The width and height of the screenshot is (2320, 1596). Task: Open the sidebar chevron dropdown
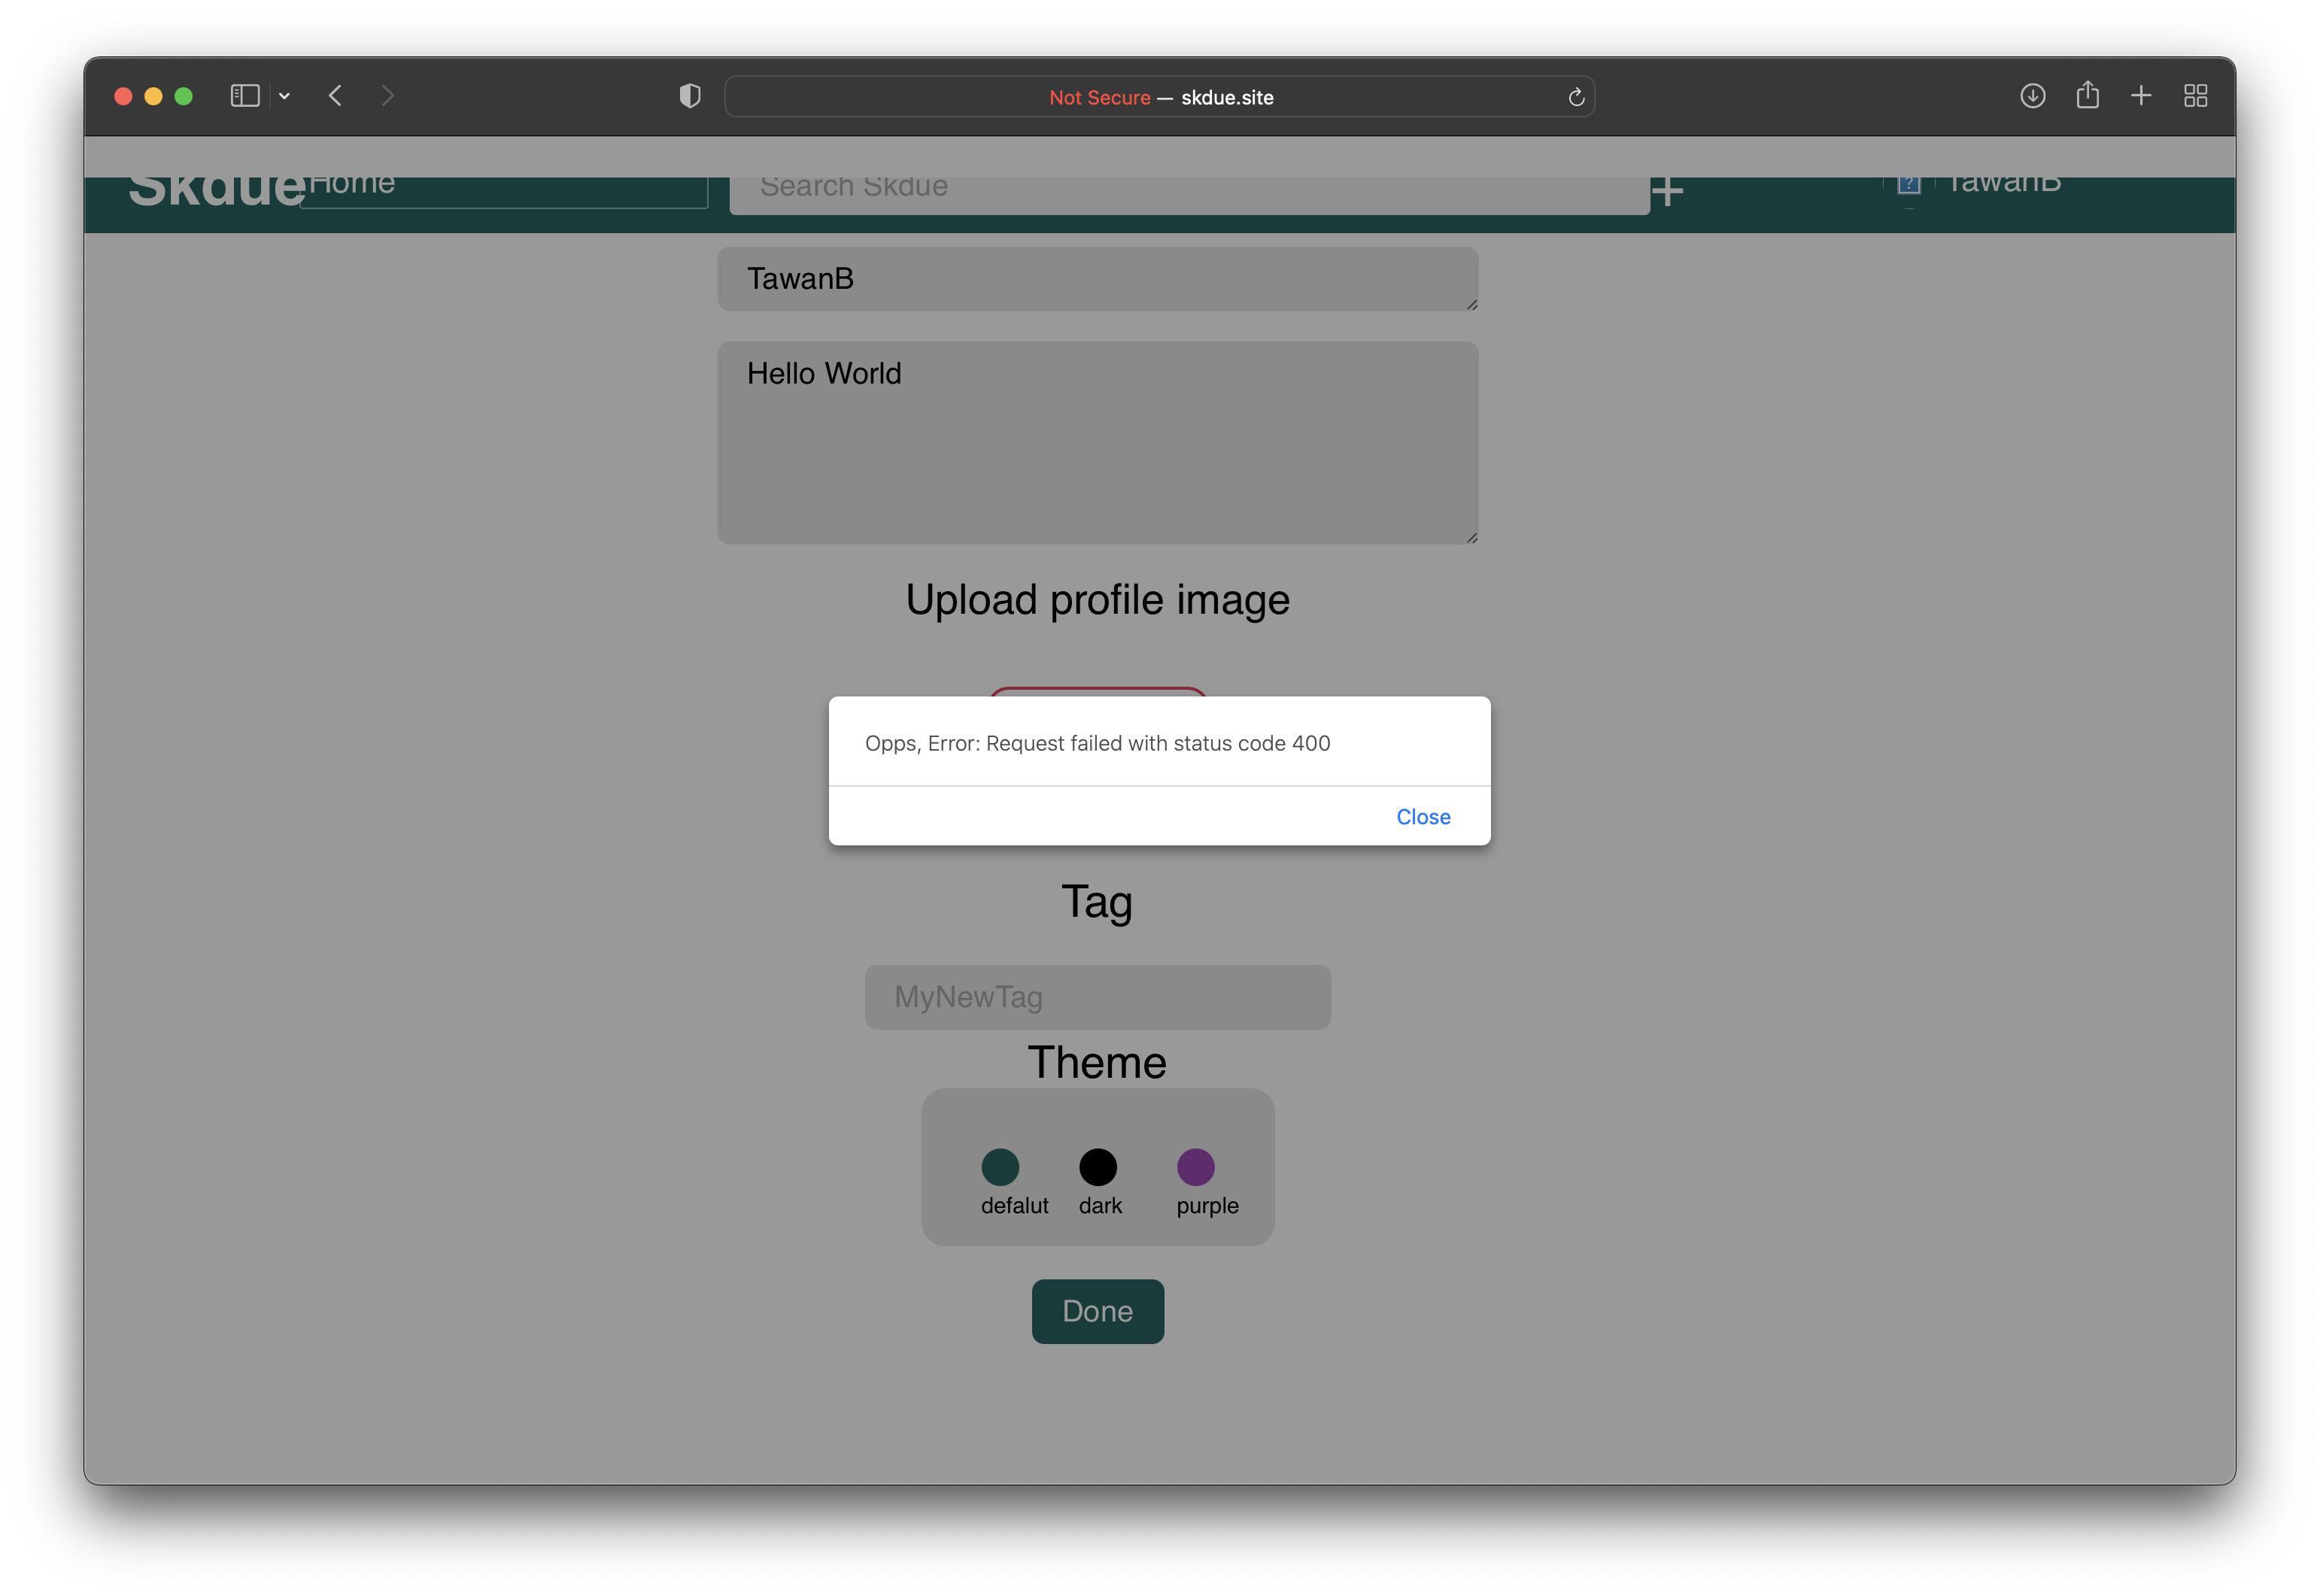(x=285, y=96)
